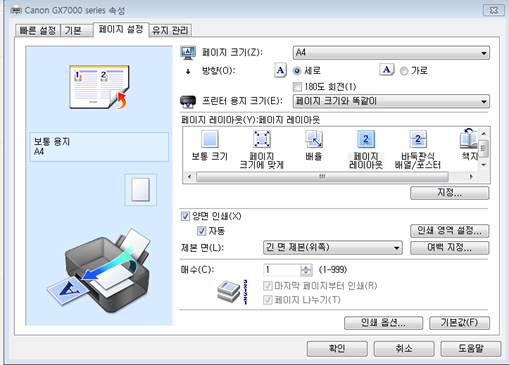Image resolution: width=509 pixels, height=365 pixels.
Task: Select the 바둑판식 배열/포스터 icon
Action: pyautogui.click(x=418, y=139)
